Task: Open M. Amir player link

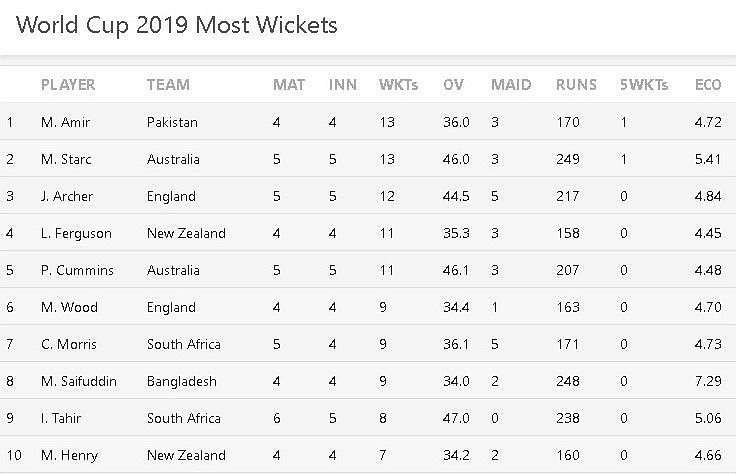Action: point(65,122)
